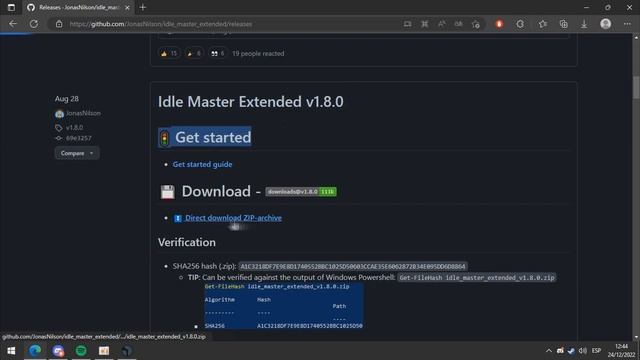
Task: Open commit 69e3257 link
Action: [x=79, y=138]
